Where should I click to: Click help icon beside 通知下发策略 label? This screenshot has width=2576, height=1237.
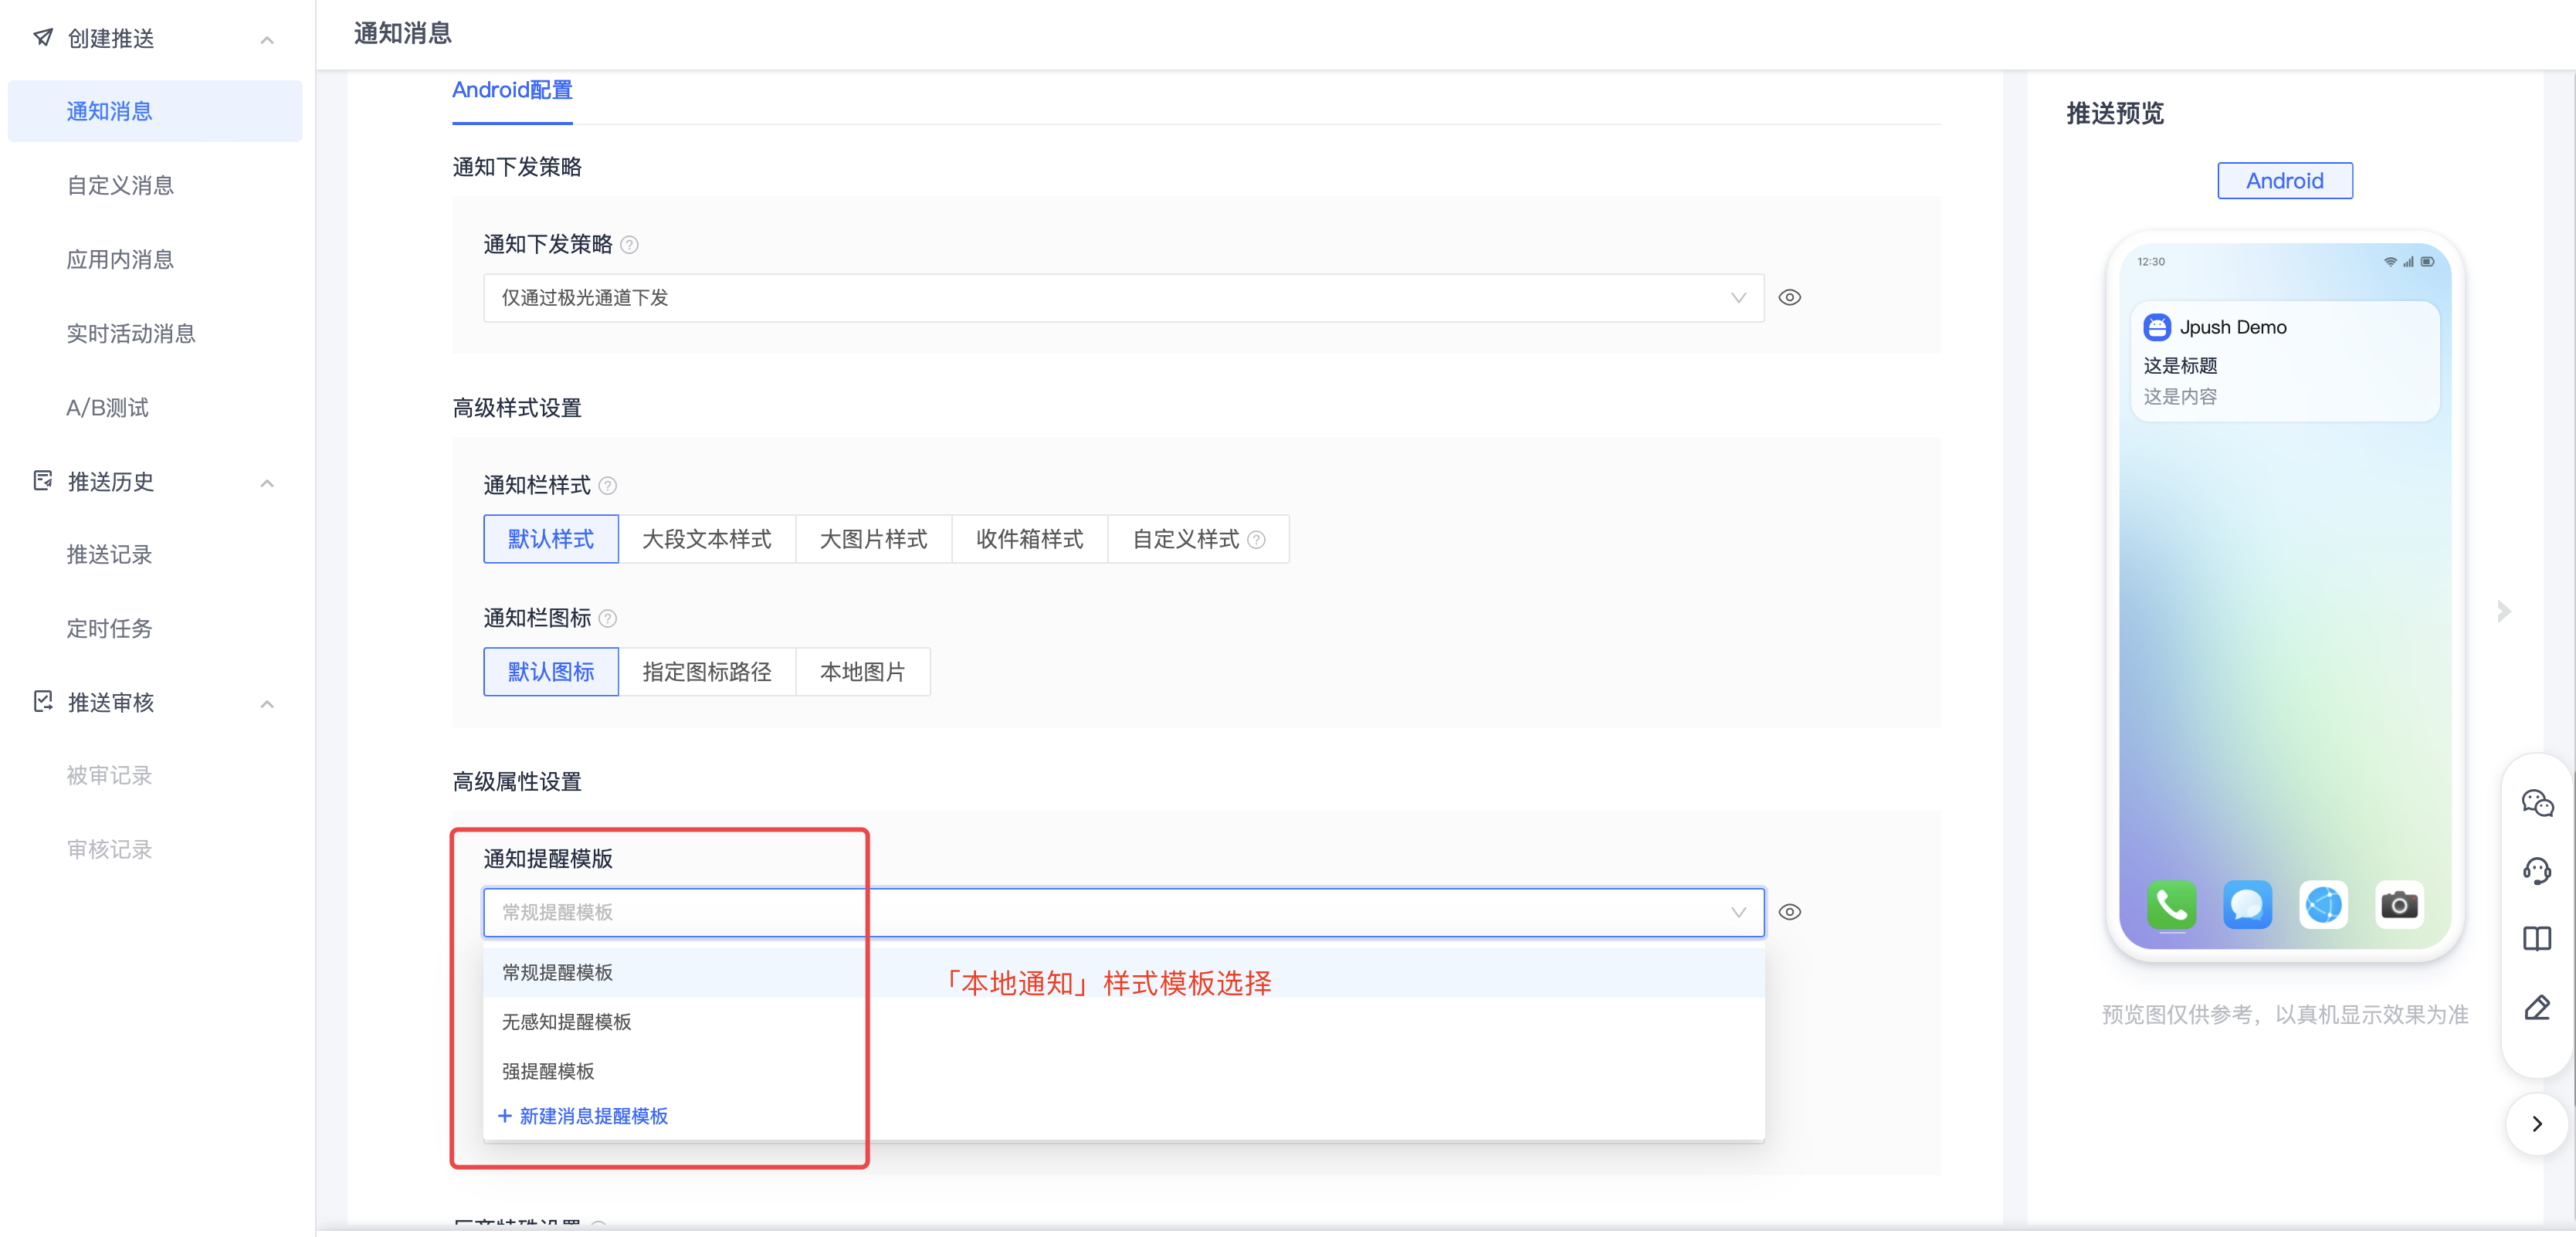pyautogui.click(x=629, y=245)
